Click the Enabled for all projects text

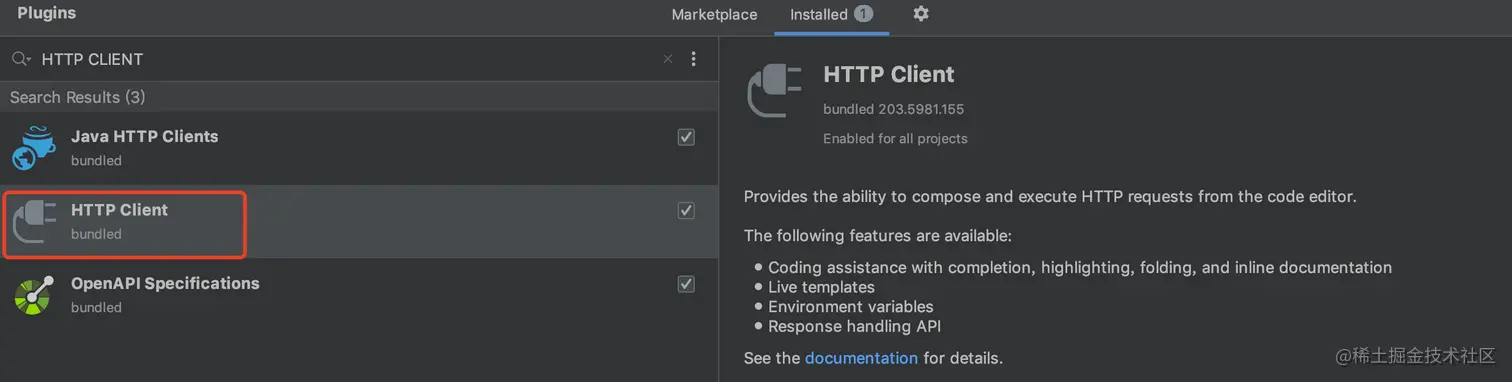click(x=895, y=139)
